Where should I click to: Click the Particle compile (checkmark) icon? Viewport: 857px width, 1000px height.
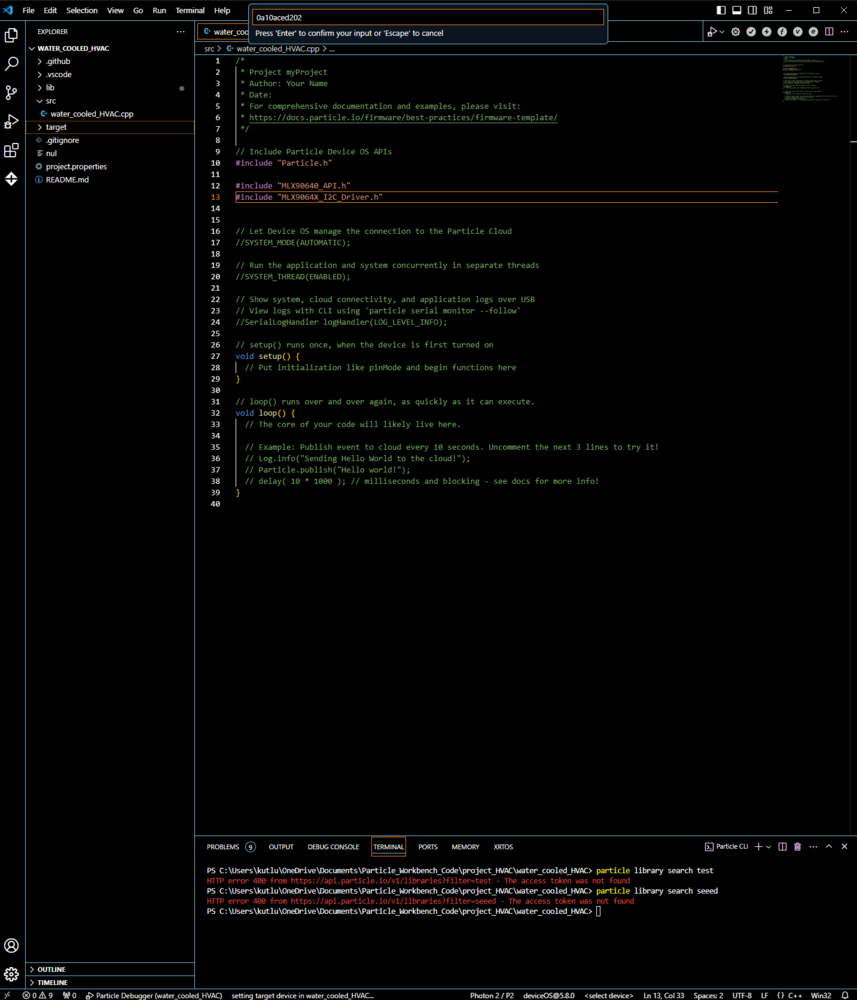pos(751,32)
